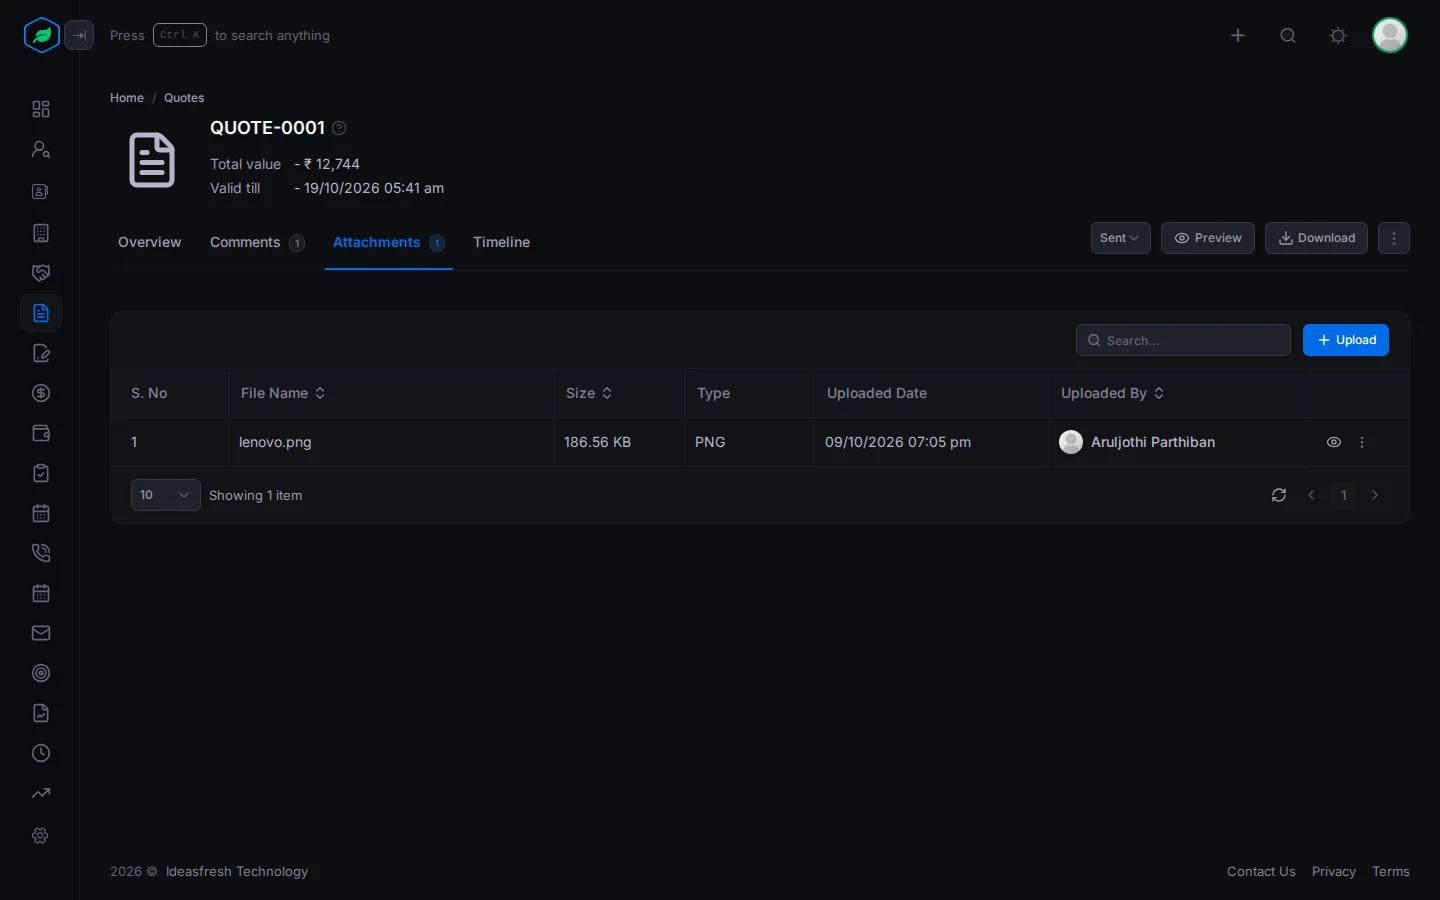
Task: Open the user profile avatar menu
Action: (x=1390, y=36)
